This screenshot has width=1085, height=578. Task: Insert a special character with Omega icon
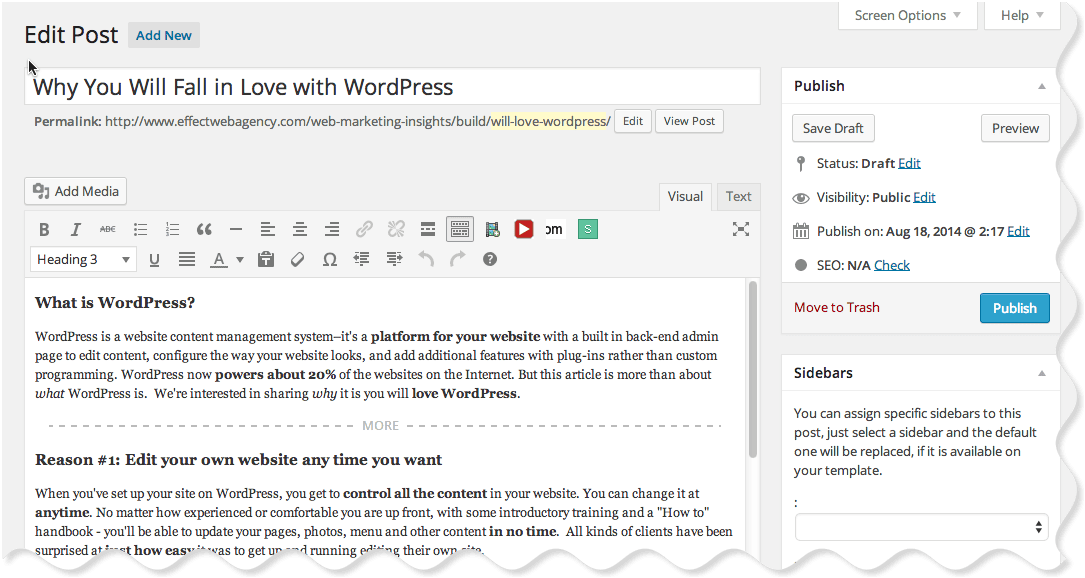[x=330, y=260]
